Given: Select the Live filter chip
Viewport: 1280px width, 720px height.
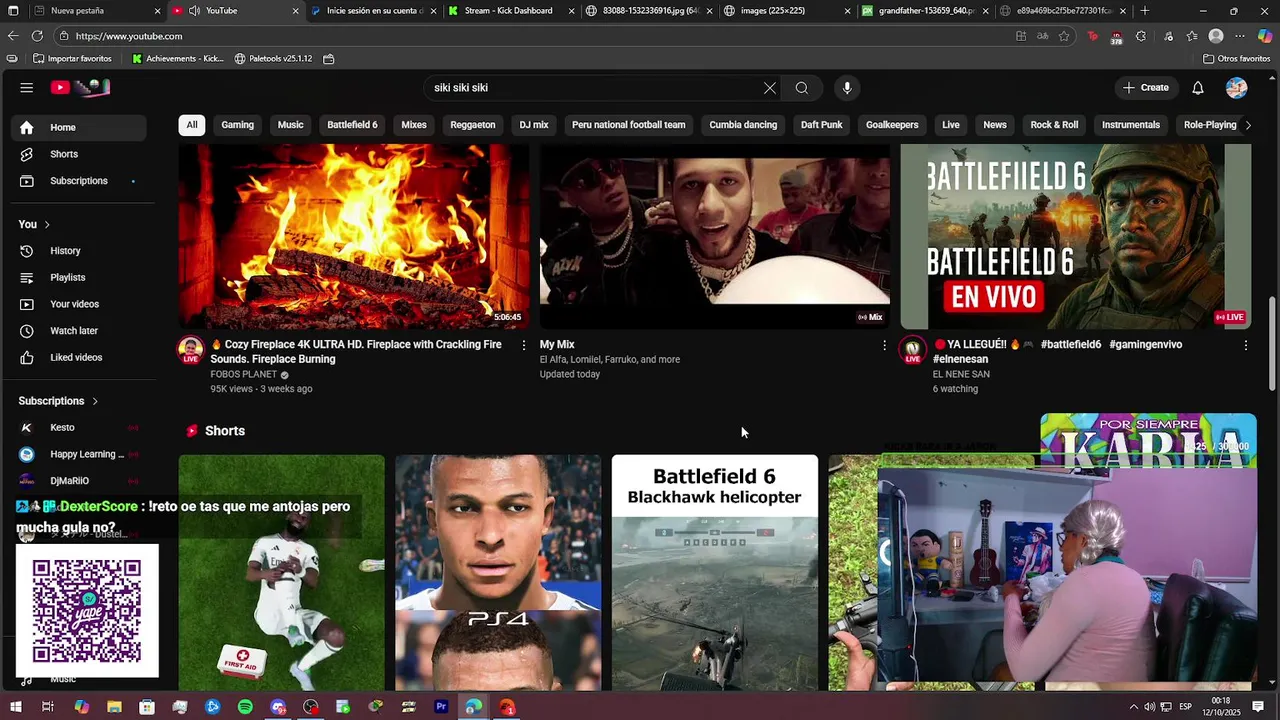Looking at the screenshot, I should [951, 125].
